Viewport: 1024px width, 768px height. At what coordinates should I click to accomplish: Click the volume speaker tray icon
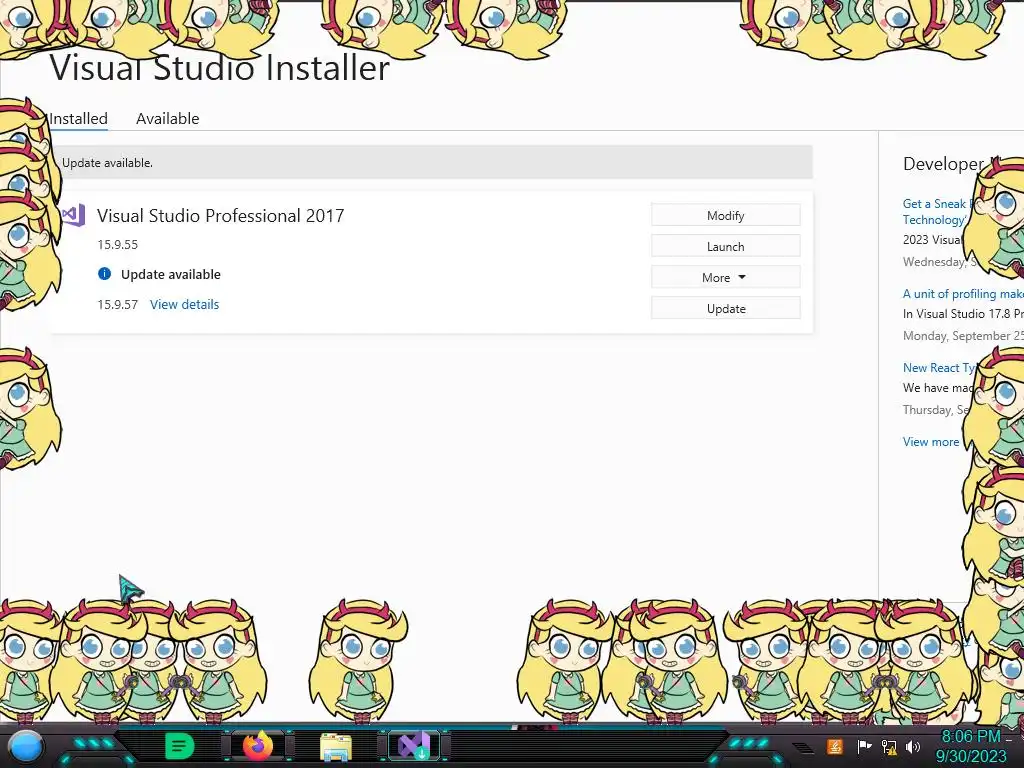click(x=912, y=746)
